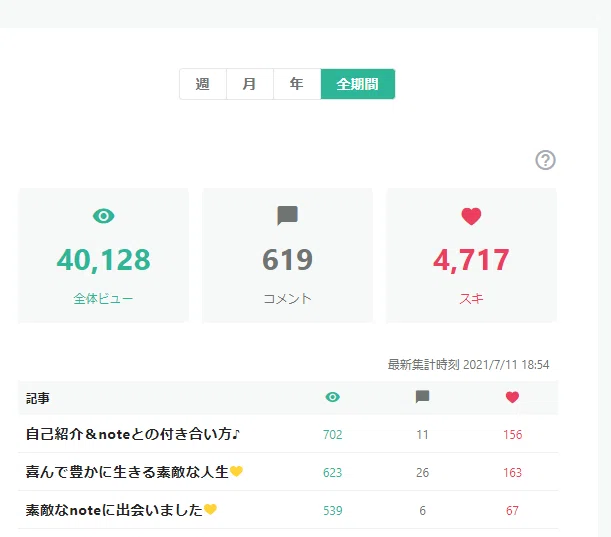
Task: Click the 最新集計時刻 2021/7/11 18:54 timestamp
Action: (468, 365)
